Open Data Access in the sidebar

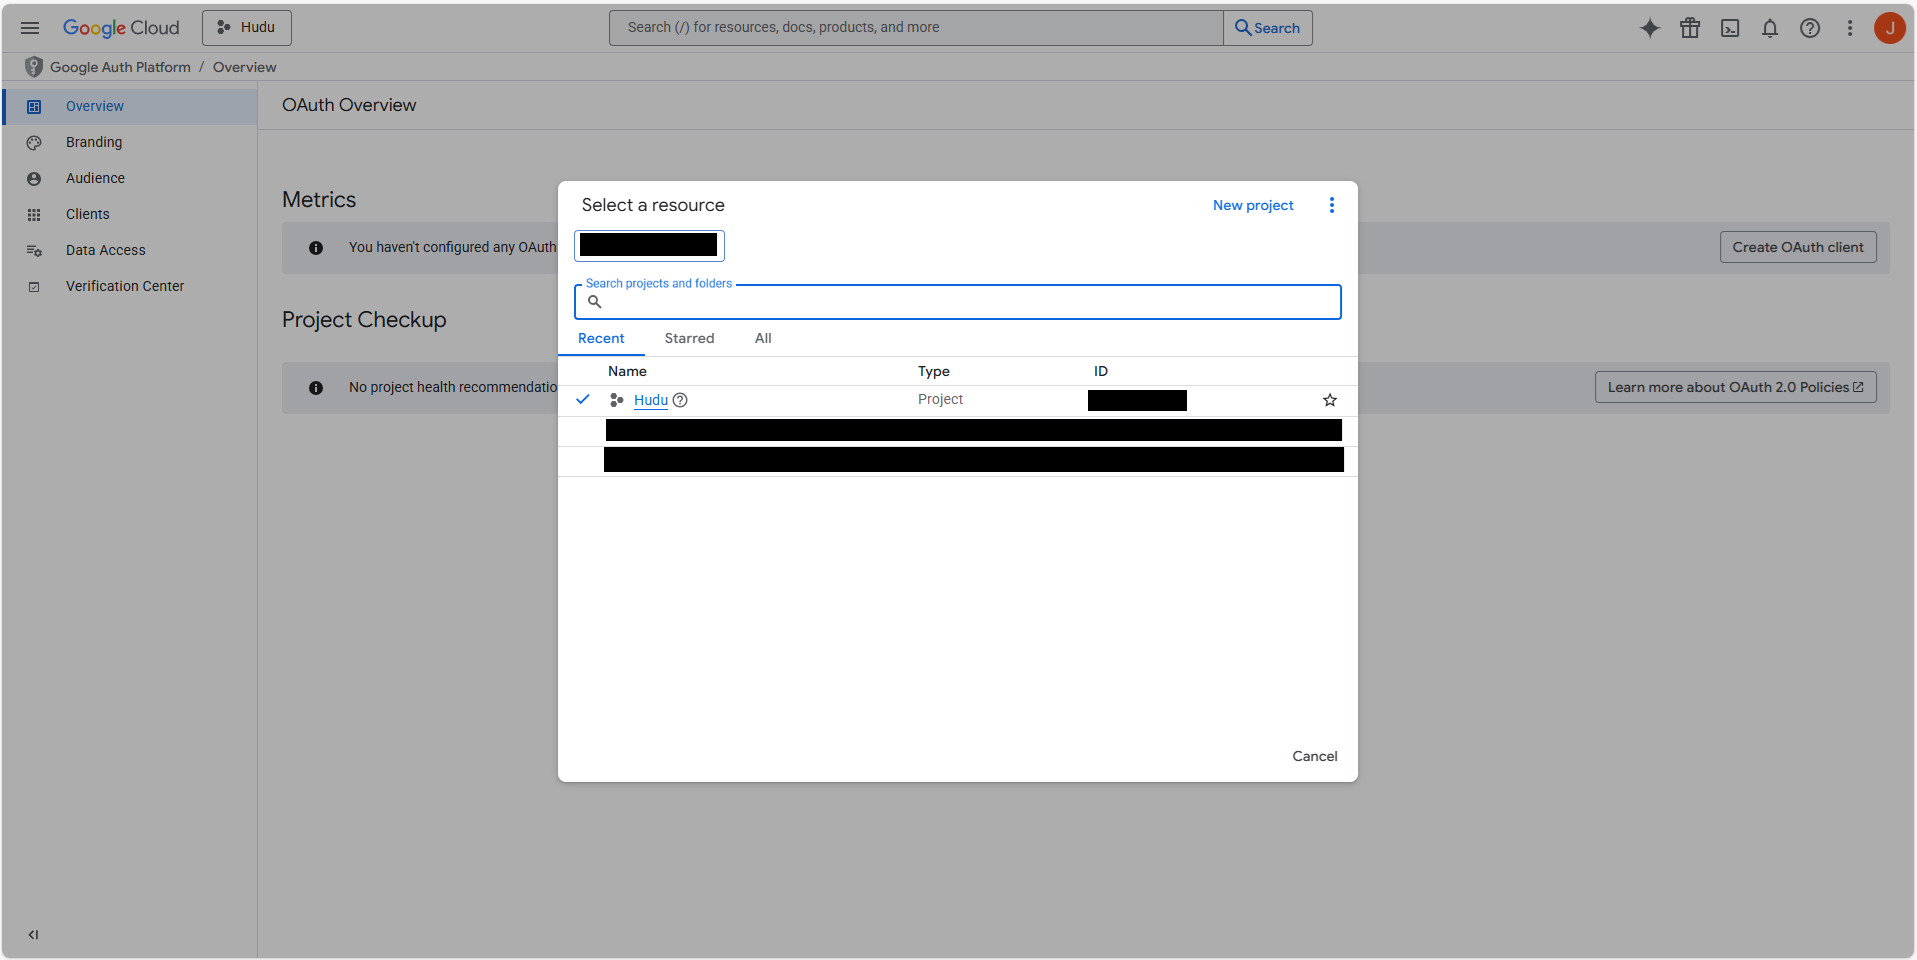(130, 250)
